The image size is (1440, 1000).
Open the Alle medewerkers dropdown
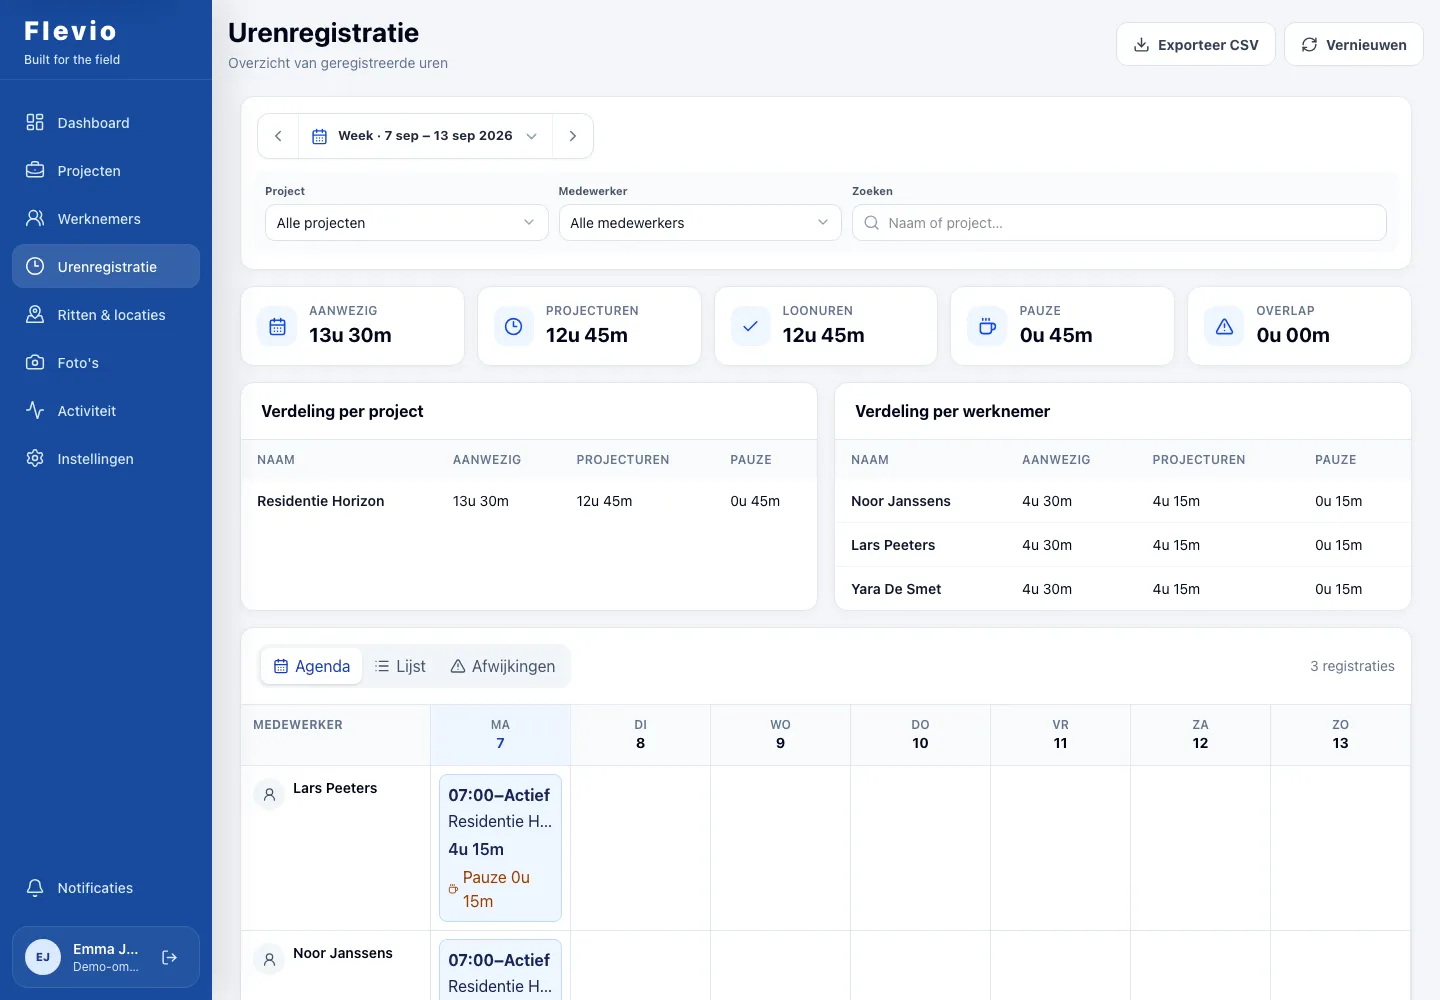(x=700, y=223)
